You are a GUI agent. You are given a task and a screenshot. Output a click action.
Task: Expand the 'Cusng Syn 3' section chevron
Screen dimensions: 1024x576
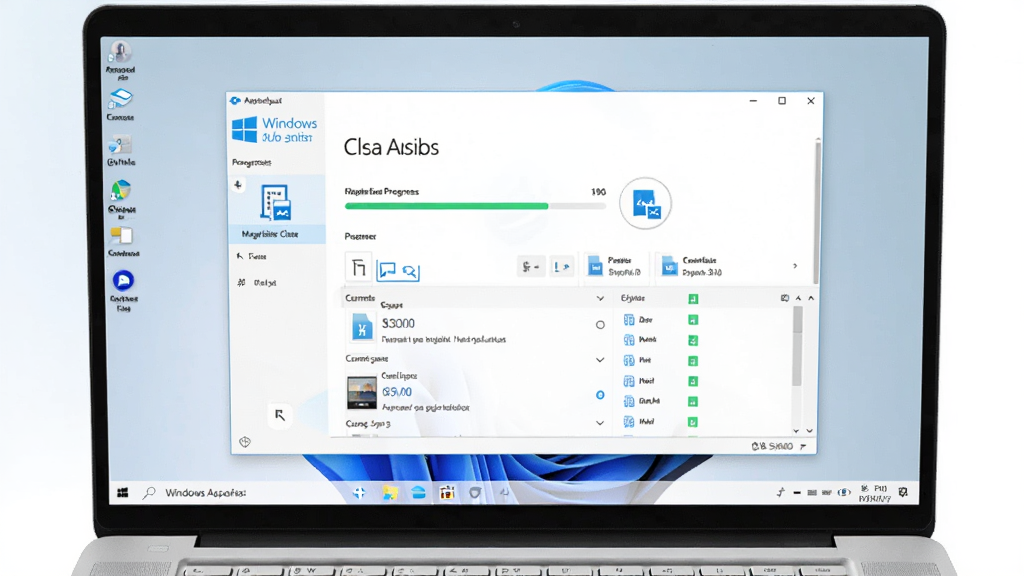pyautogui.click(x=600, y=423)
